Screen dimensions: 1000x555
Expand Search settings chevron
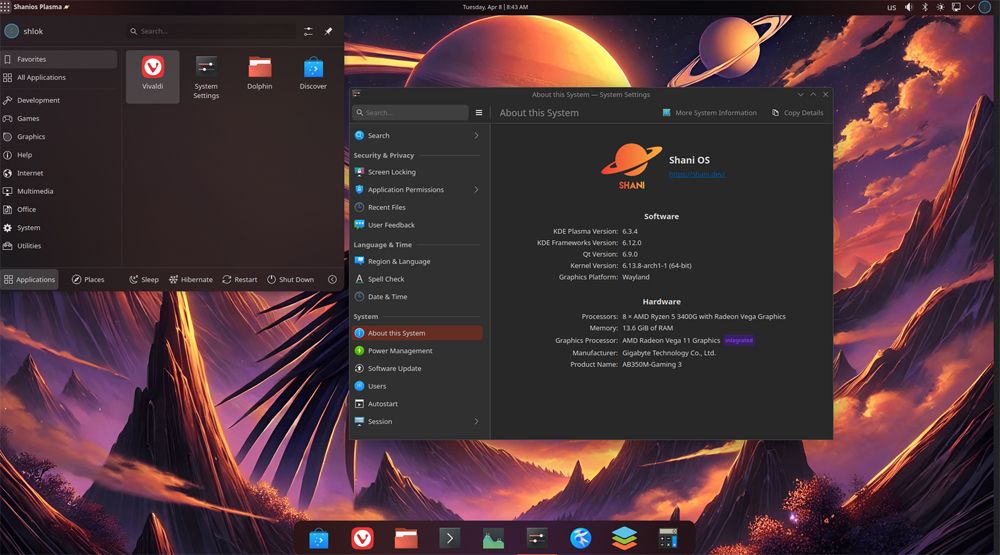[476, 135]
